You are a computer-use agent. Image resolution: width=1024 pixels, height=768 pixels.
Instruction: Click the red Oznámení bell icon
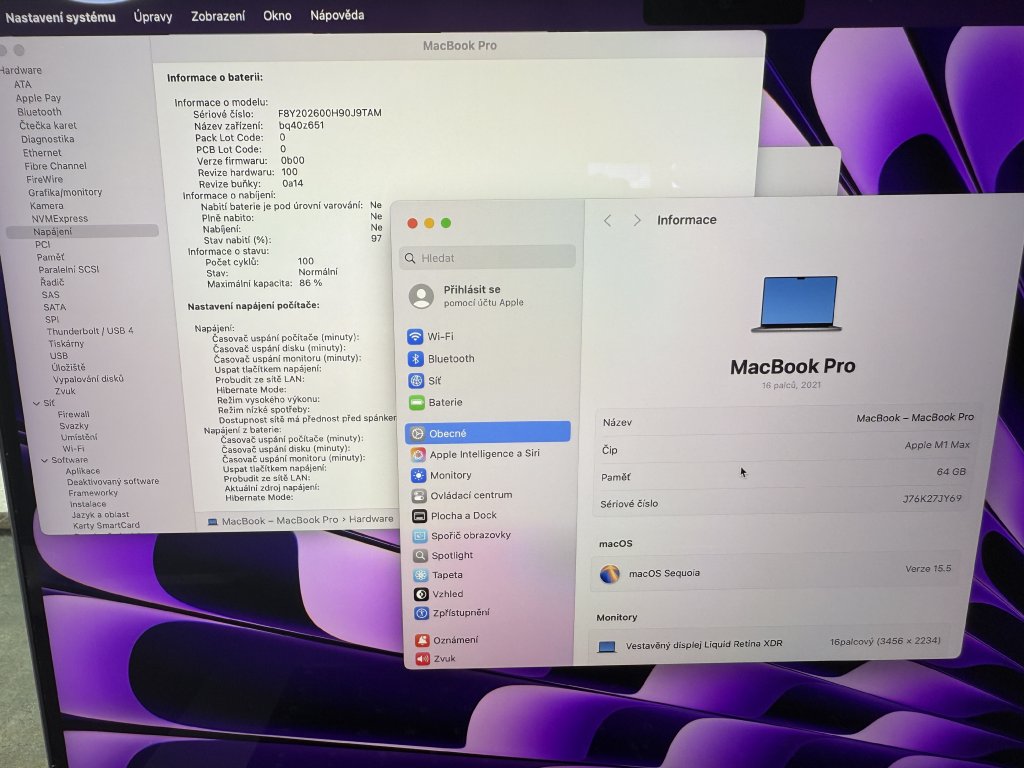point(423,640)
